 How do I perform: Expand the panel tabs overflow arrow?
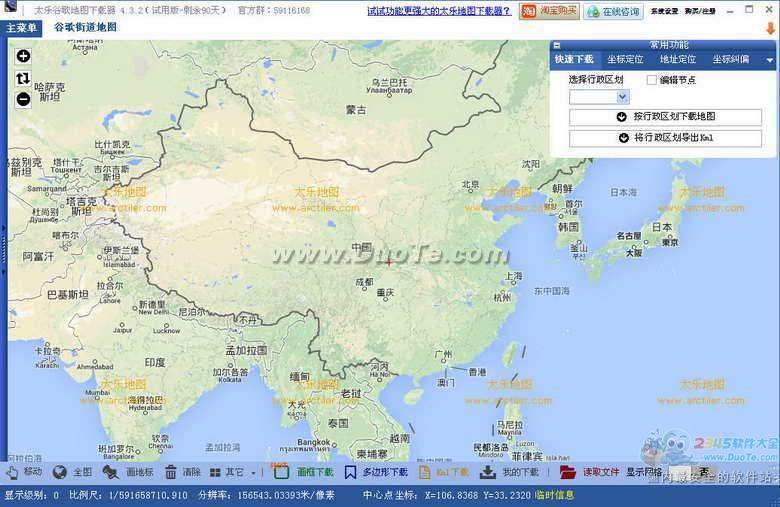[x=770, y=60]
